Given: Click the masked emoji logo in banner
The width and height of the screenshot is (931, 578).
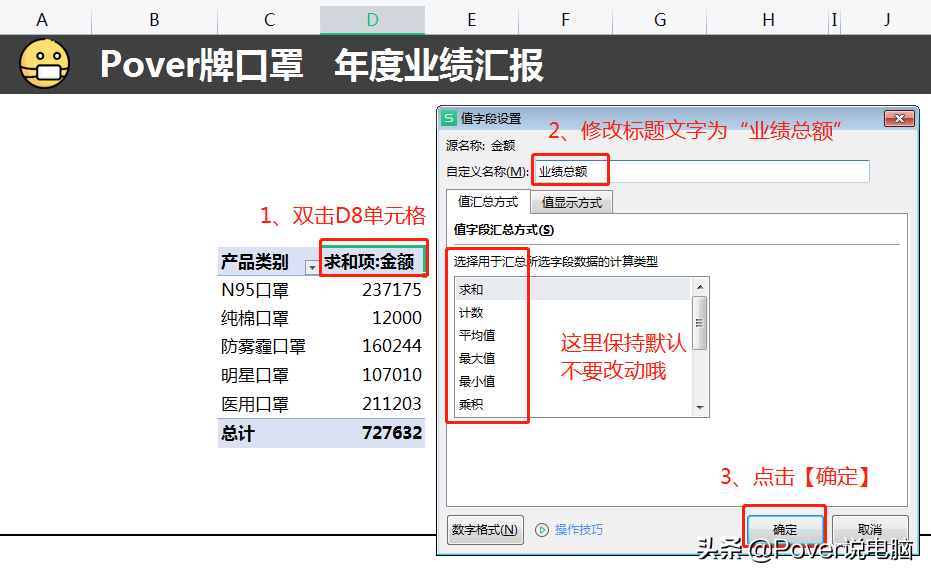Looking at the screenshot, I should pos(45,64).
